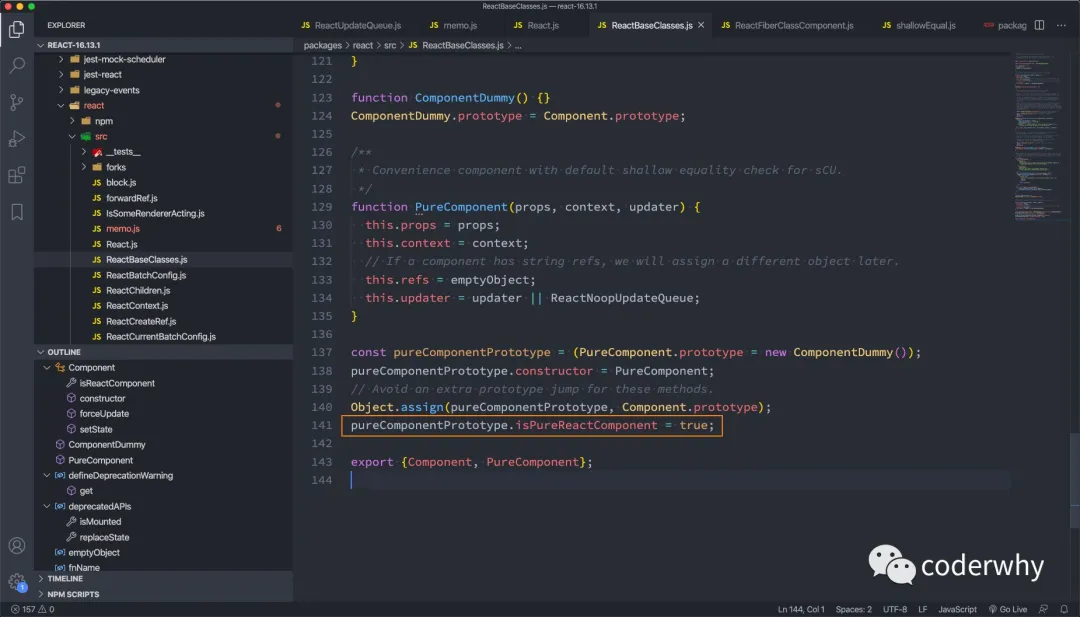The width and height of the screenshot is (1080, 617).
Task: Open the Extensions view
Action: coord(17,175)
